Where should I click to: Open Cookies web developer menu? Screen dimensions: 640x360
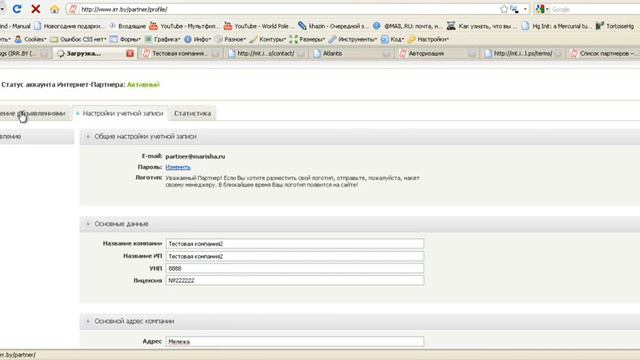pos(31,39)
